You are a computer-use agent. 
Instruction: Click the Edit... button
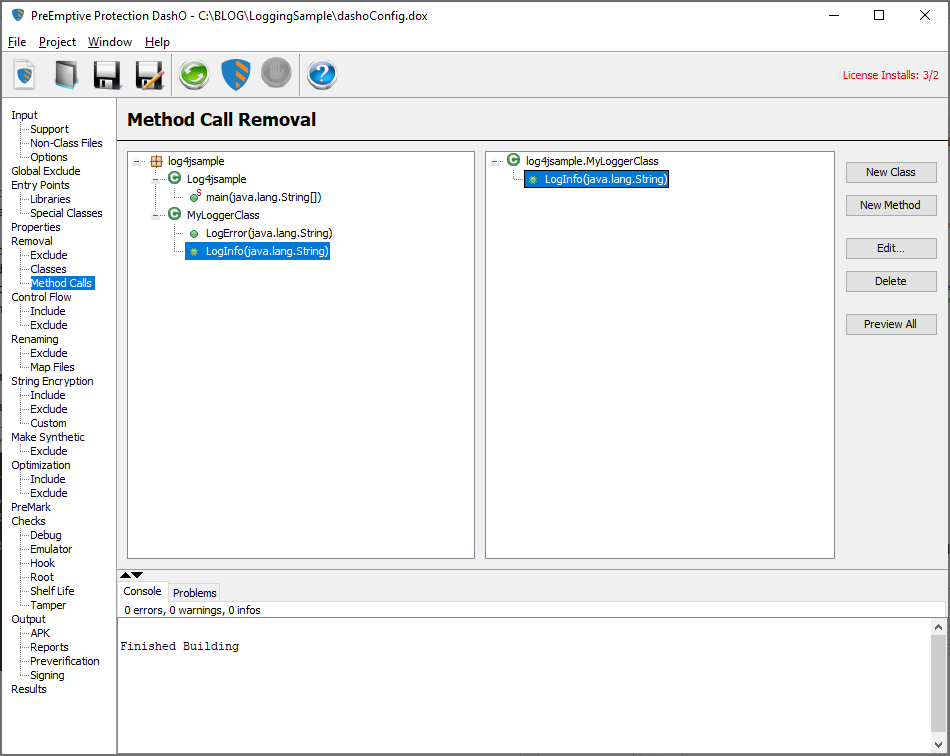click(891, 248)
